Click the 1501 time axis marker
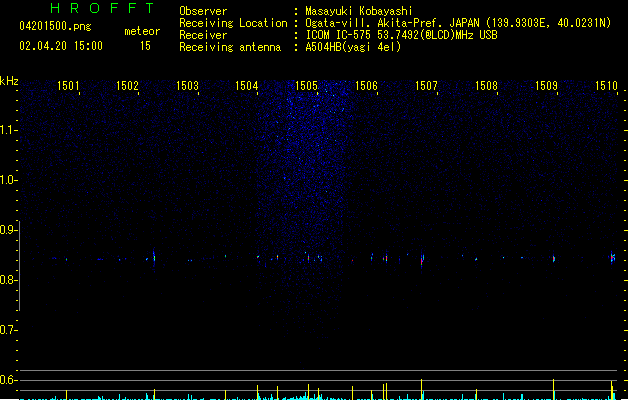The height and width of the screenshot is (400, 629). (x=68, y=86)
